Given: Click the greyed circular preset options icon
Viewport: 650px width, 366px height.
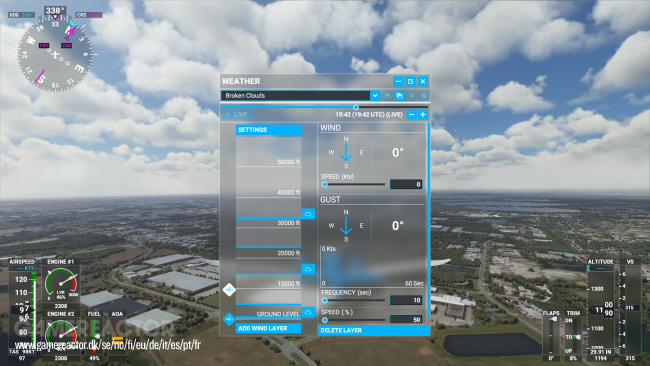Looking at the screenshot, I should (x=412, y=96).
